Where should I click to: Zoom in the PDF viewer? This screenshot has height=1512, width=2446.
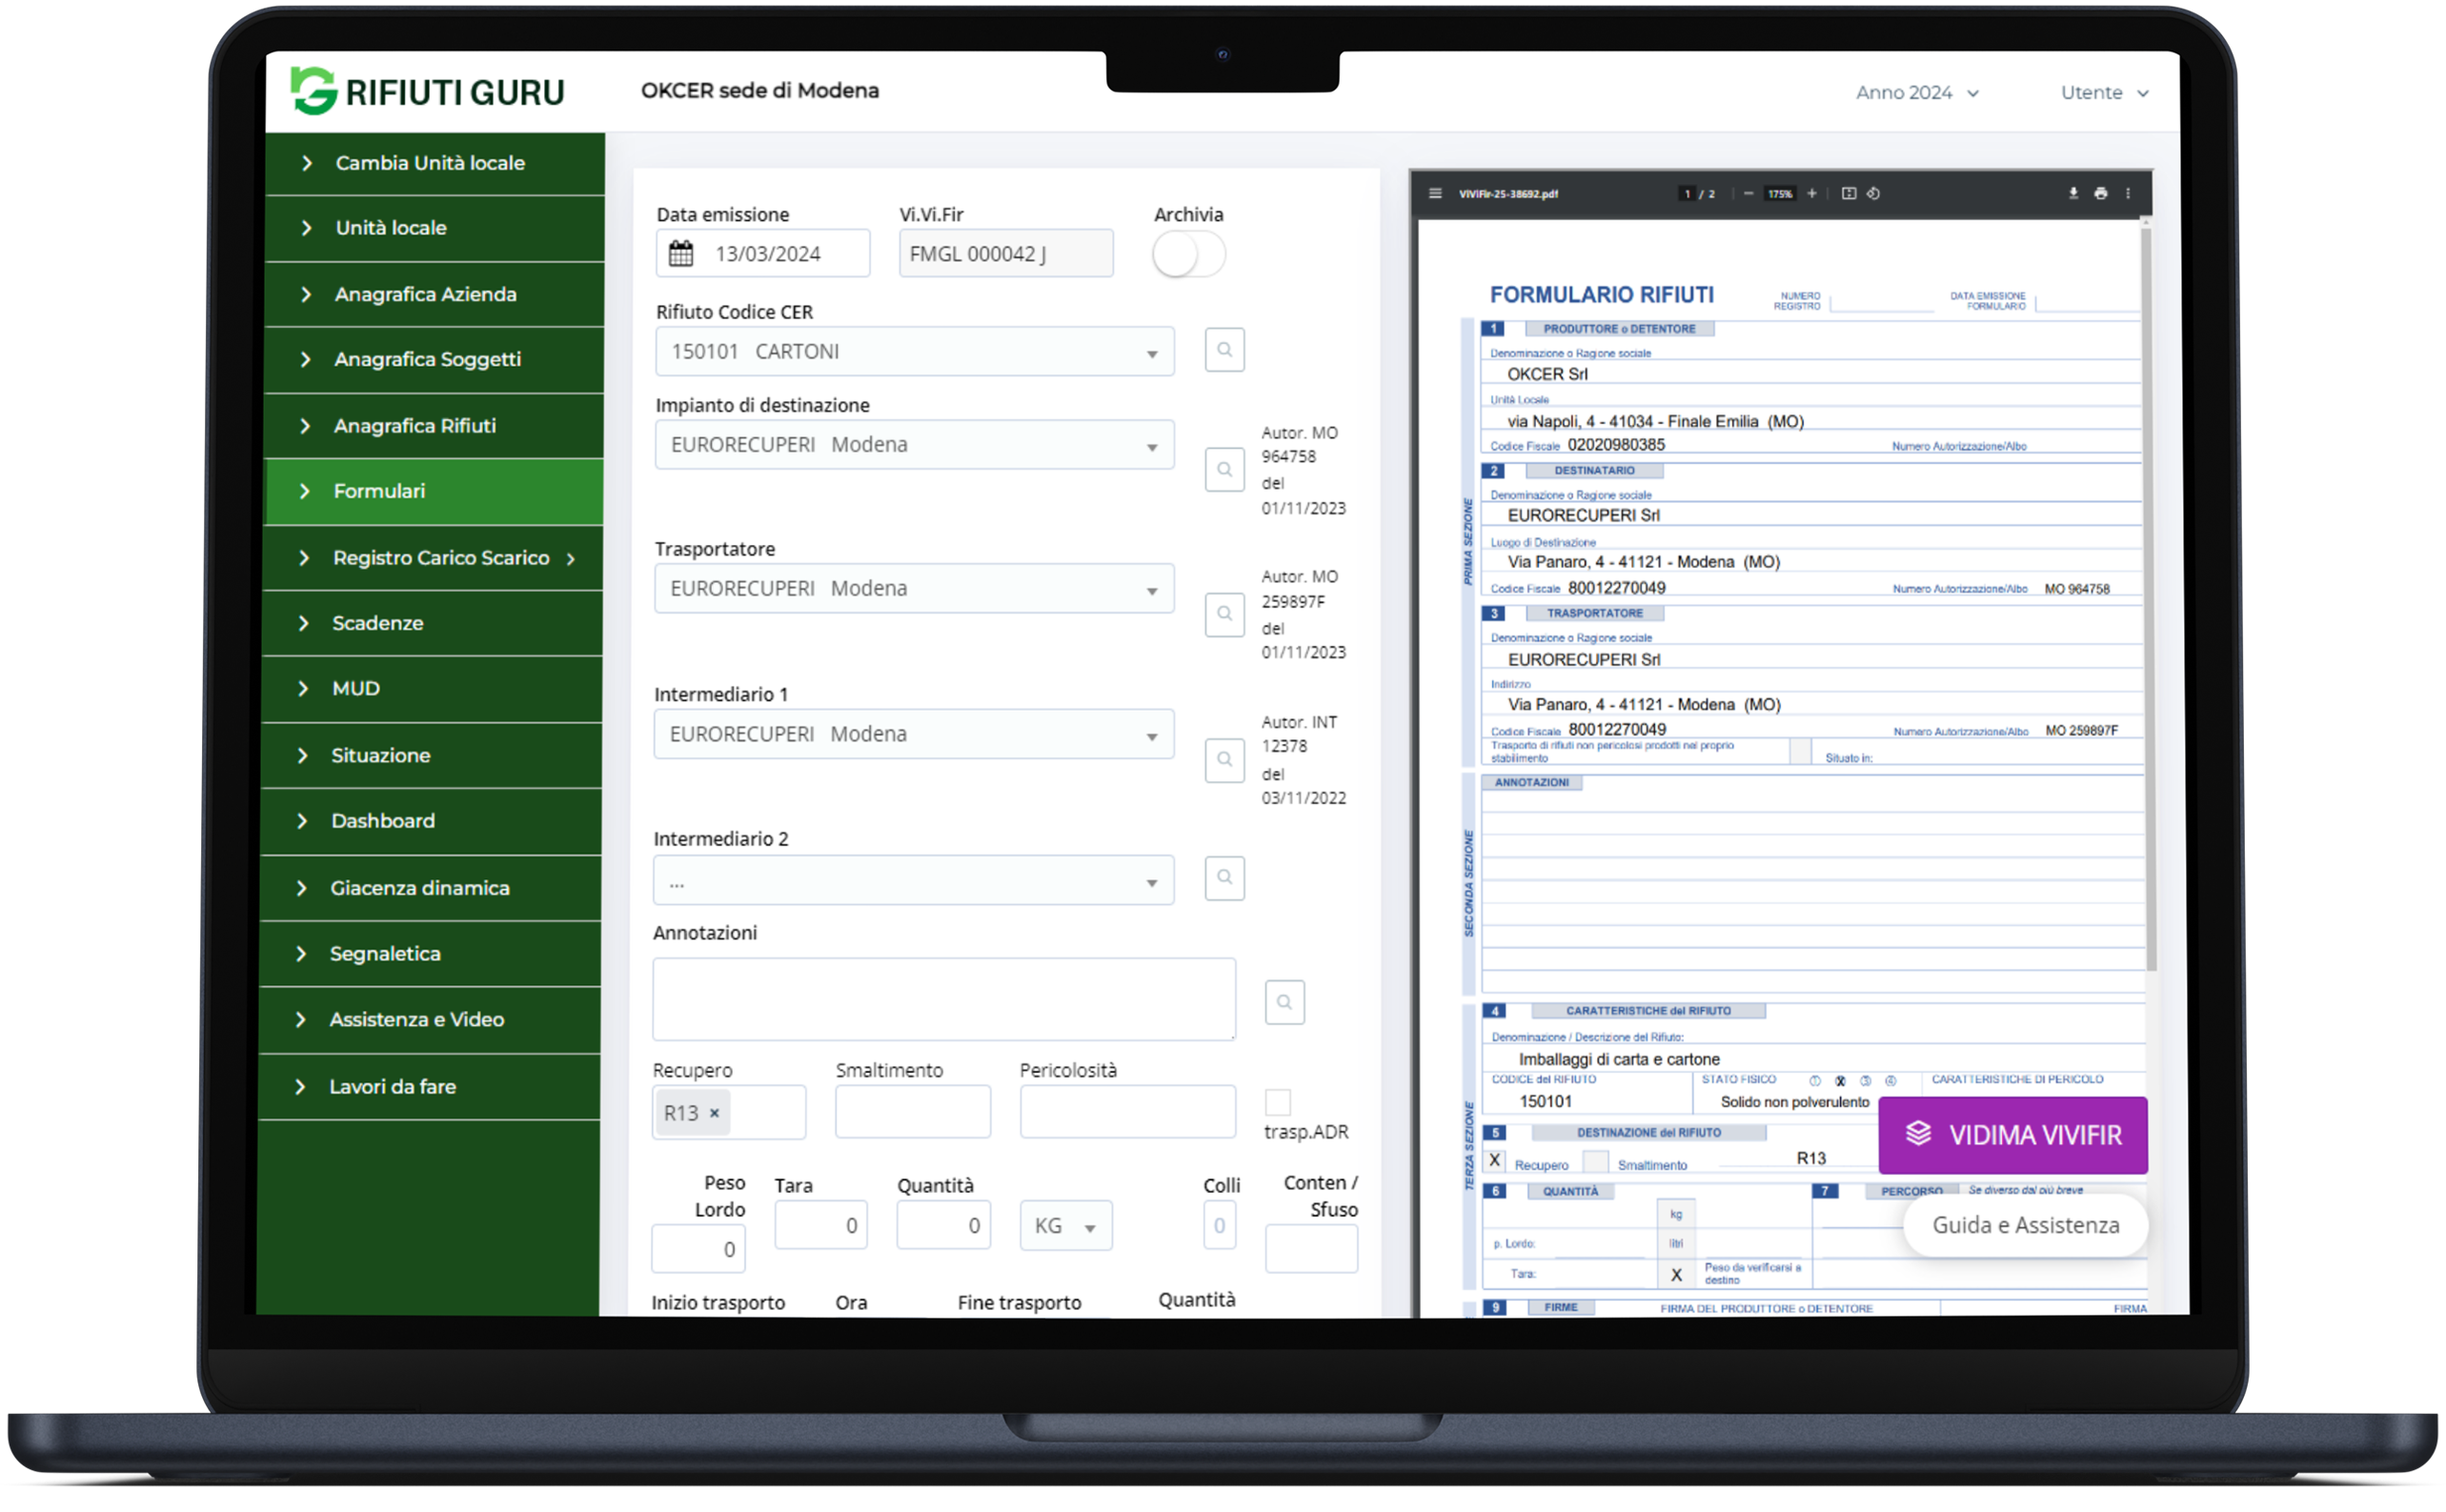point(1812,194)
